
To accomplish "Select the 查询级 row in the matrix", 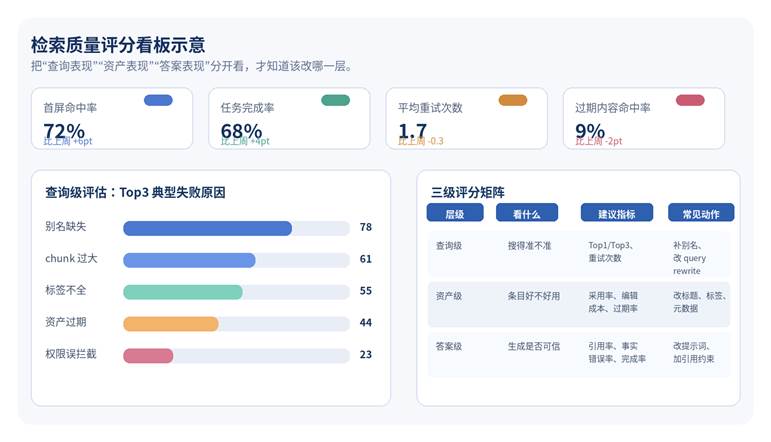I will 579,257.
